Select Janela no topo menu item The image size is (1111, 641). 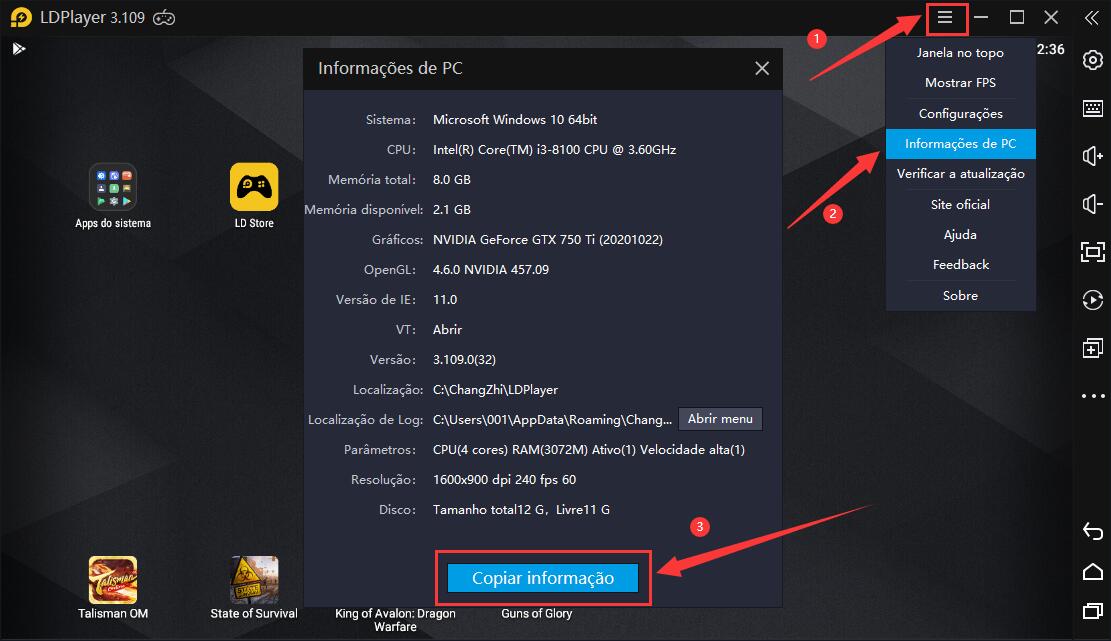click(960, 52)
